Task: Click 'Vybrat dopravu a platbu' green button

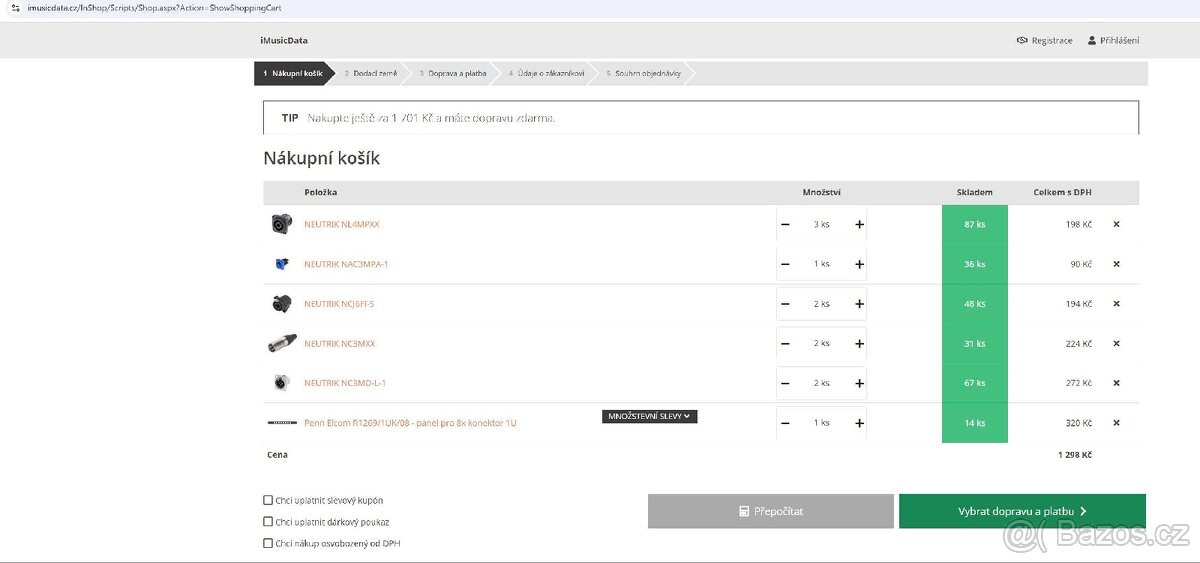Action: tap(1021, 511)
